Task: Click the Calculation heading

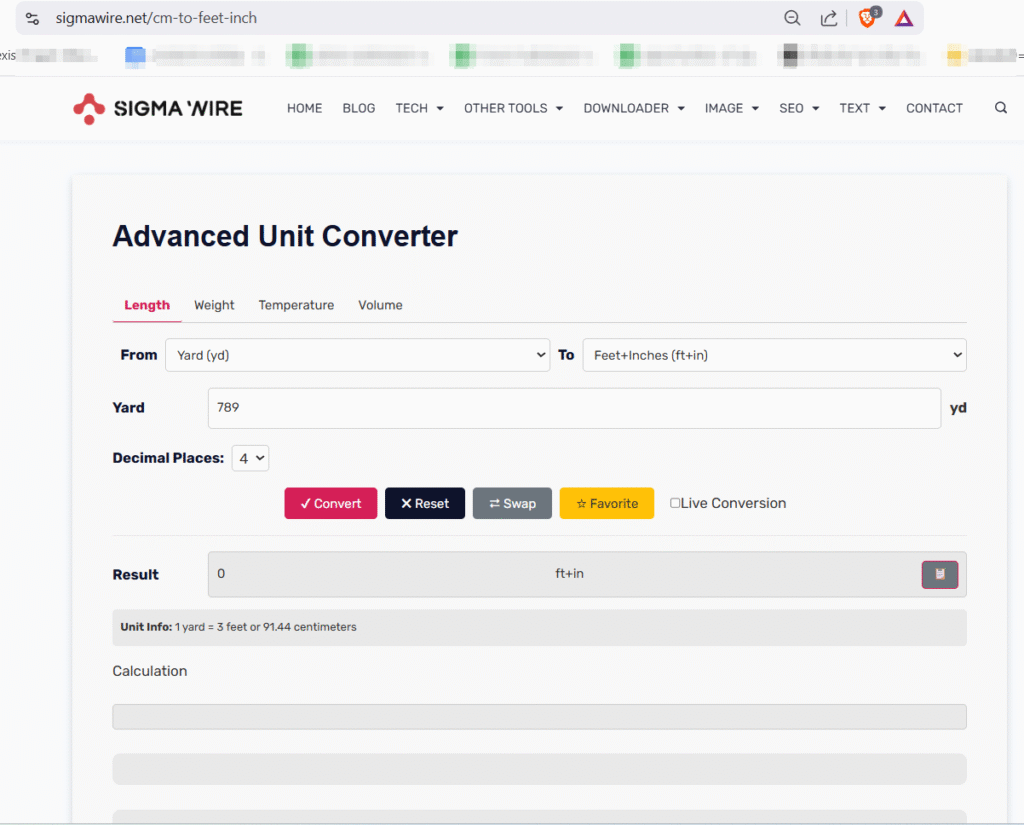Action: [150, 671]
